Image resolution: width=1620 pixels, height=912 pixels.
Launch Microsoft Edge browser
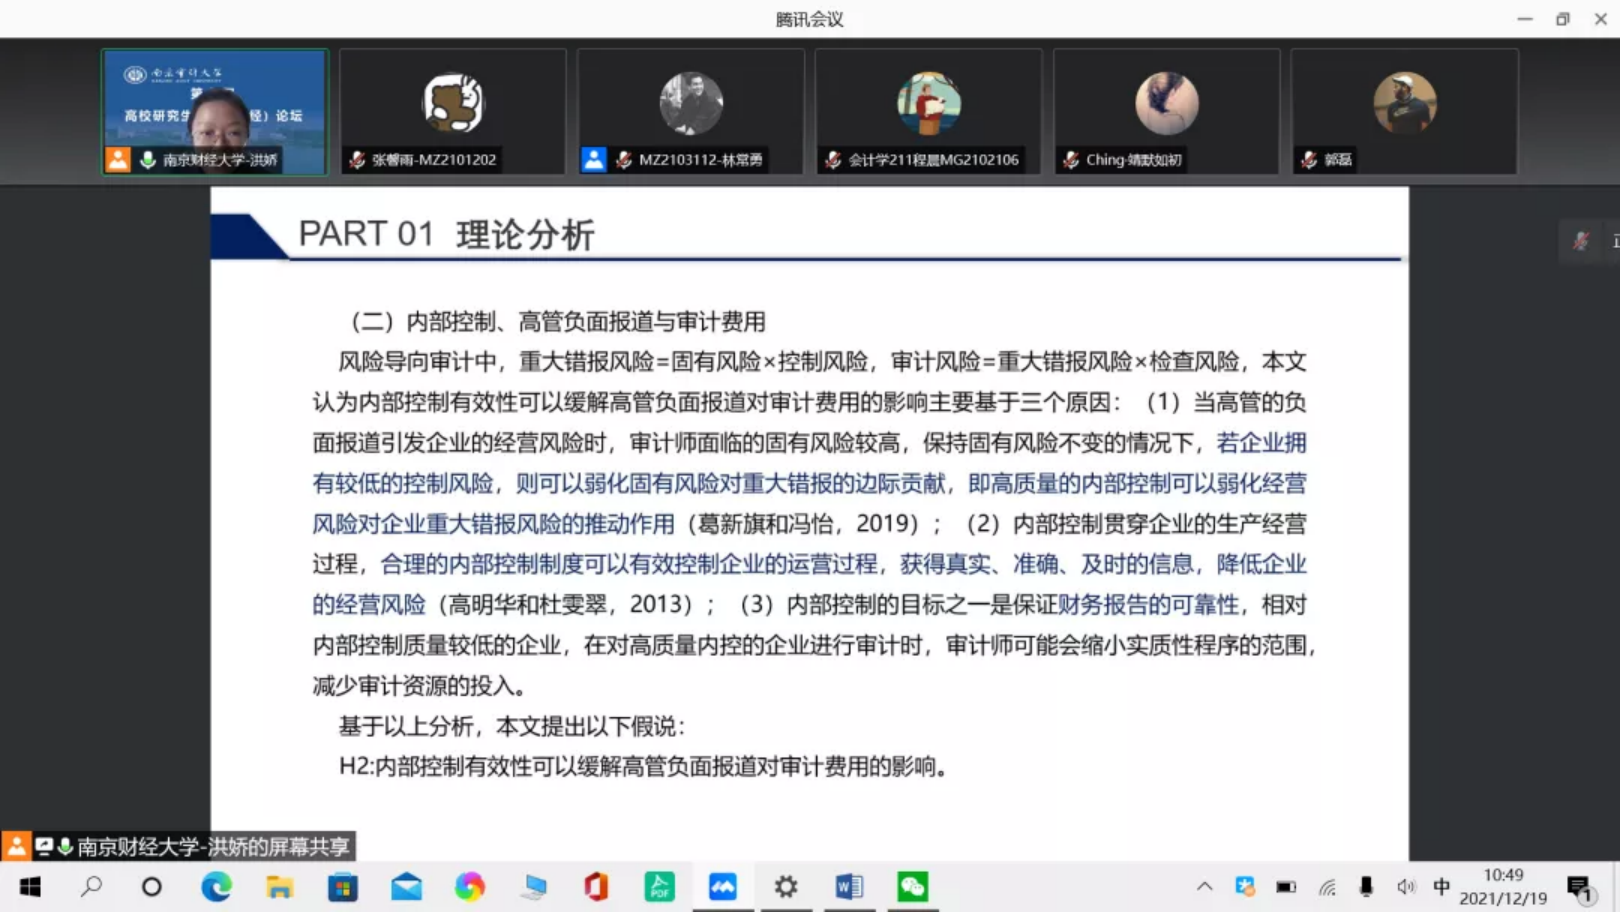click(216, 887)
